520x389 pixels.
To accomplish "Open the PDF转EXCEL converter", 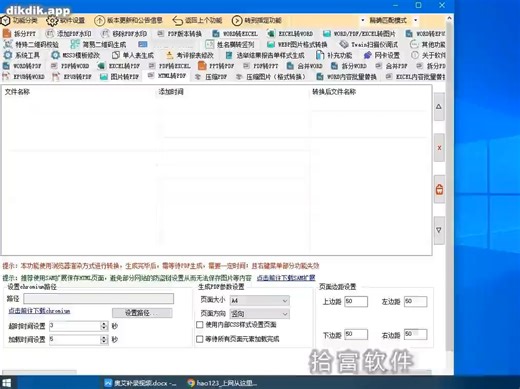I will tap(169, 66).
